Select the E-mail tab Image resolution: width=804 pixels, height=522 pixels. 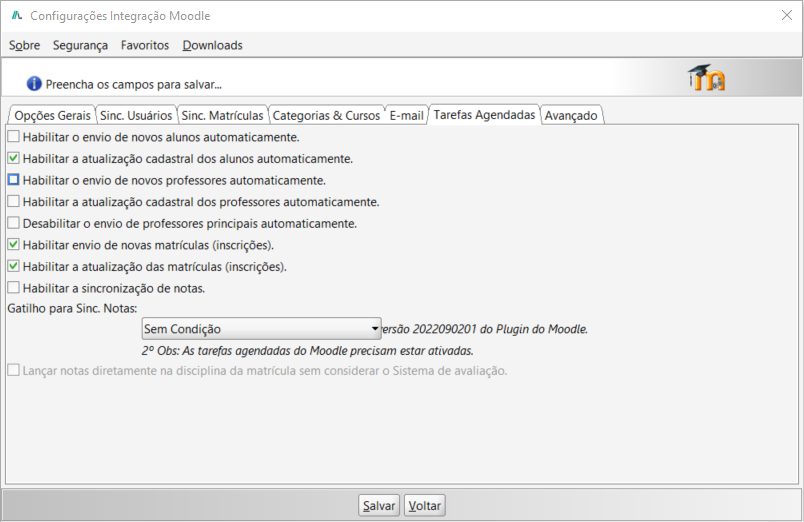[406, 115]
